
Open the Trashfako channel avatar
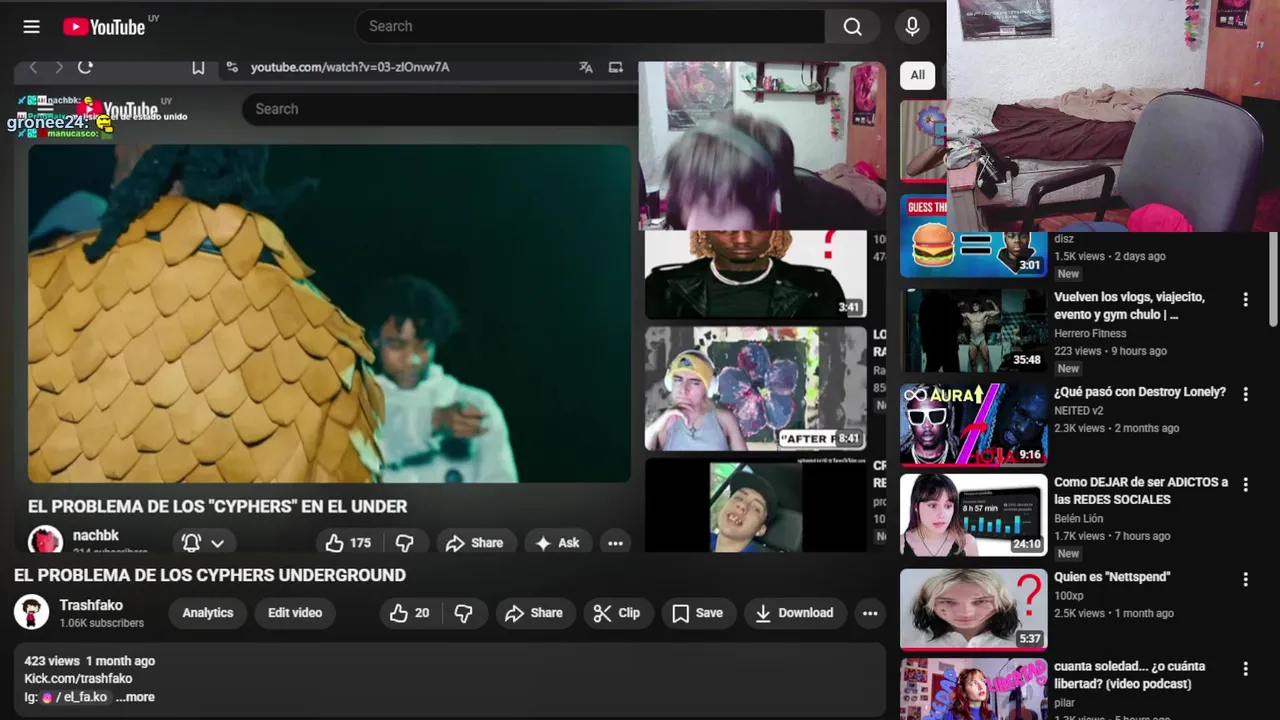32,612
